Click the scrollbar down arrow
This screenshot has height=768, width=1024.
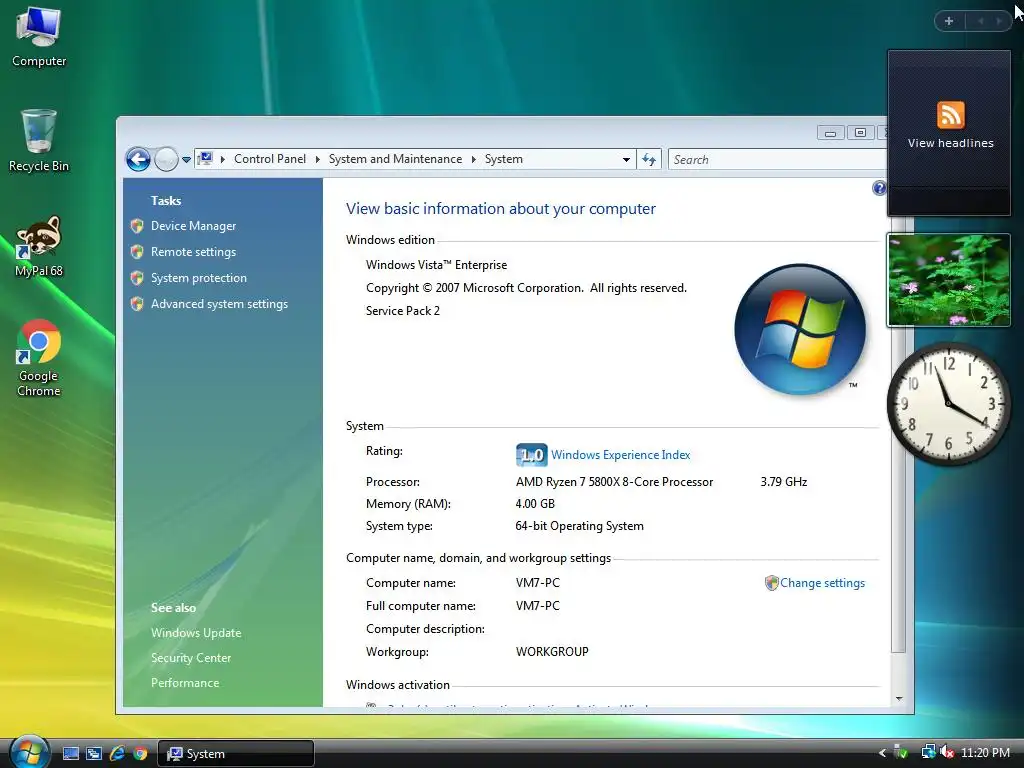point(899,699)
